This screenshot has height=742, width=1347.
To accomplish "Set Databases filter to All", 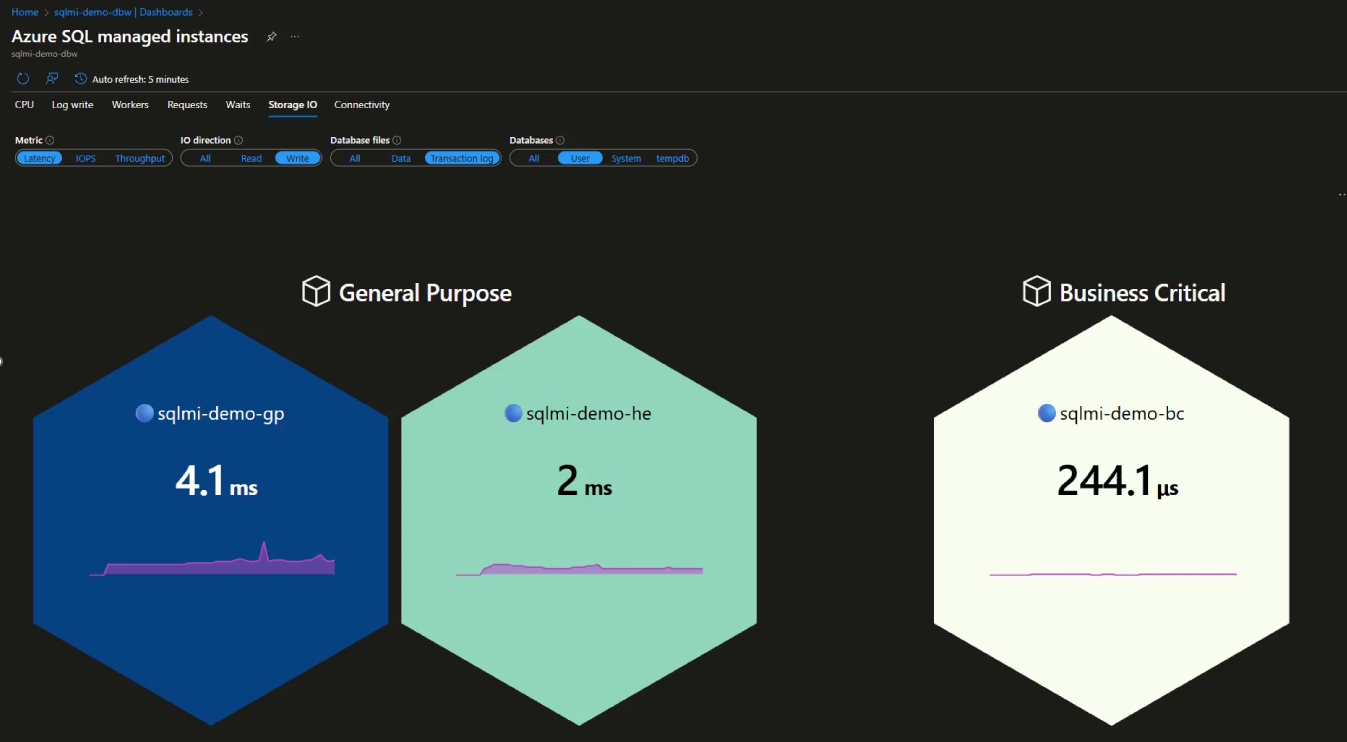I will [x=534, y=158].
